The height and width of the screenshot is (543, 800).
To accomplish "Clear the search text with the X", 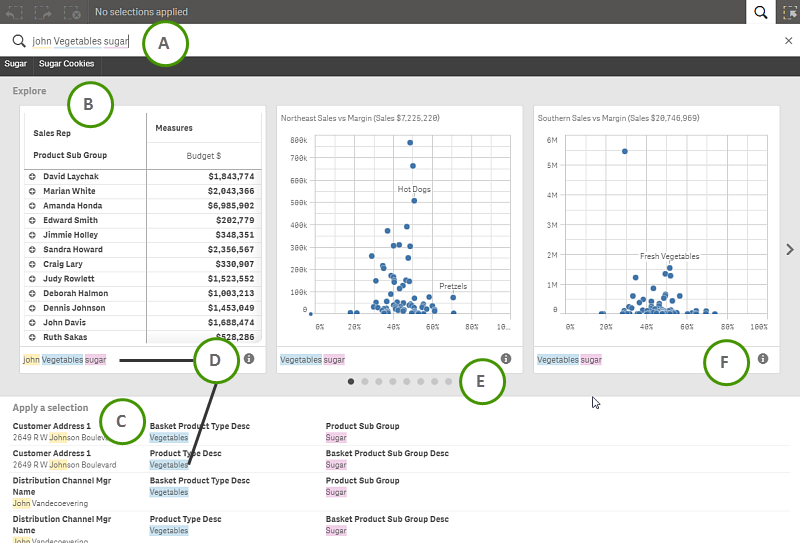I will click(788, 41).
